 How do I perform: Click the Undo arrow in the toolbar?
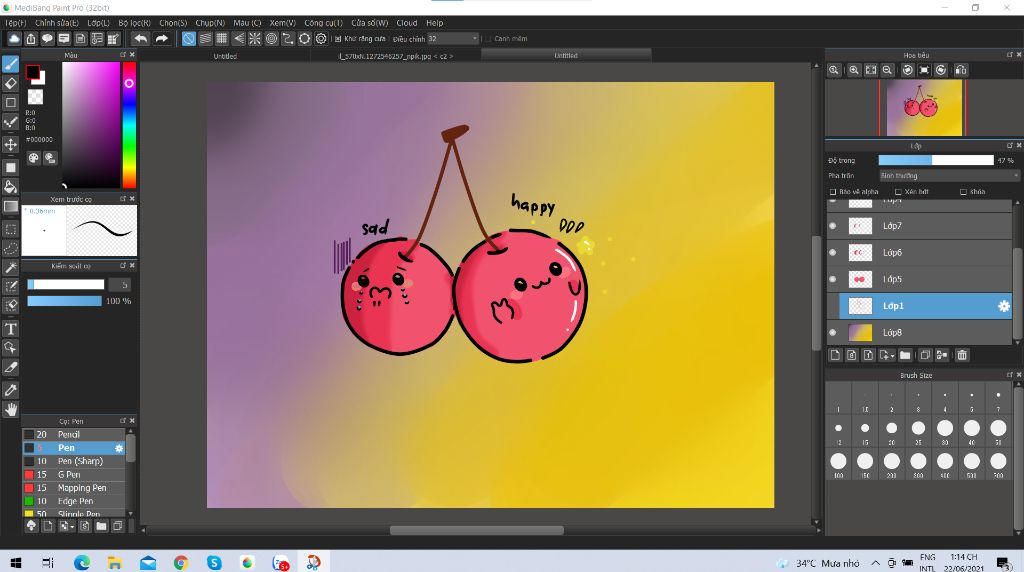click(x=140, y=39)
